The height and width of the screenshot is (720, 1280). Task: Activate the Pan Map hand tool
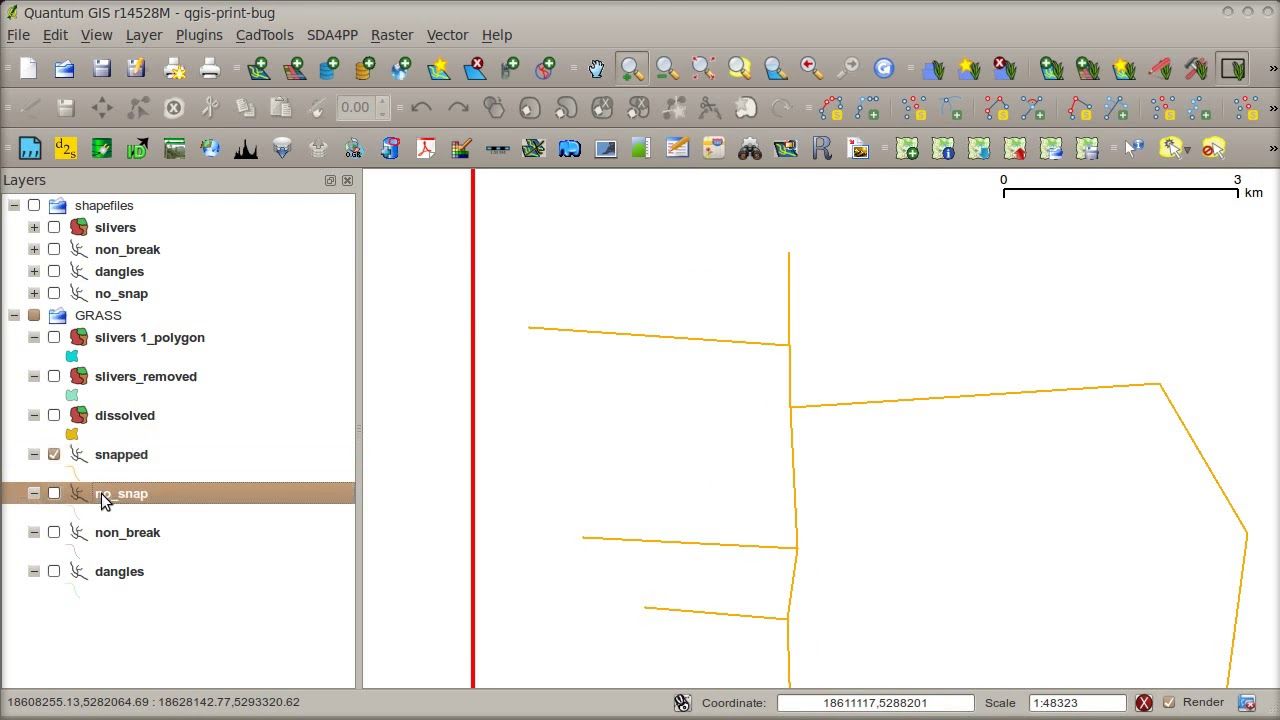click(x=597, y=68)
